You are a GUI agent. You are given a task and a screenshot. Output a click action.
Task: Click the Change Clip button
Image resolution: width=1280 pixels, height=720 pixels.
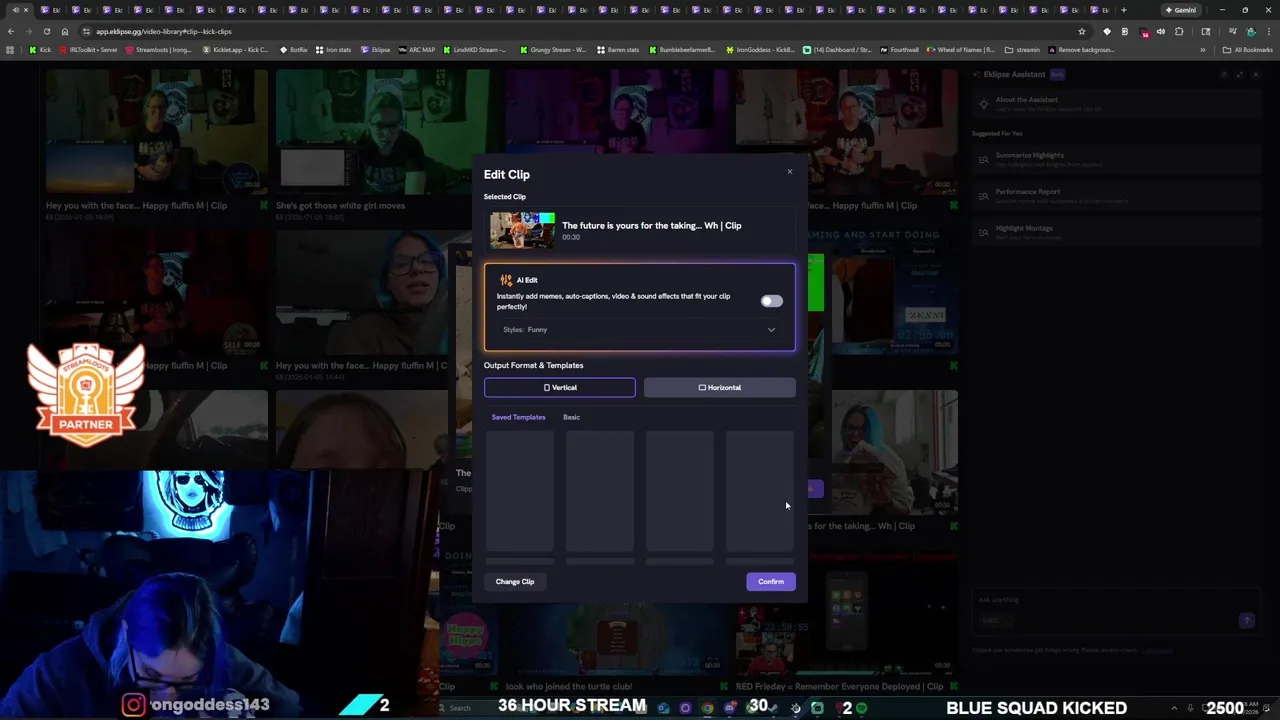coord(515,581)
